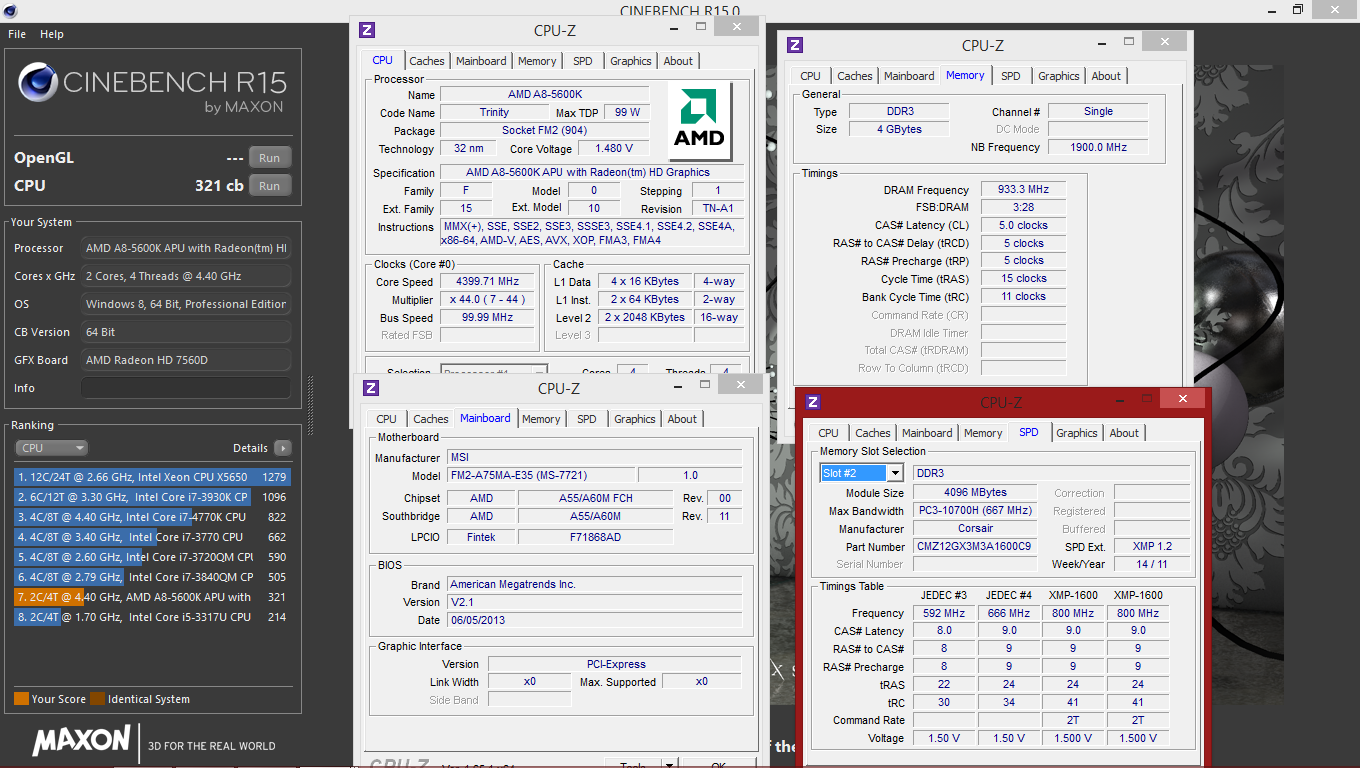This screenshot has width=1360, height=768.
Task: Select ranking row Intel Core i7-3720QM
Action: click(151, 557)
